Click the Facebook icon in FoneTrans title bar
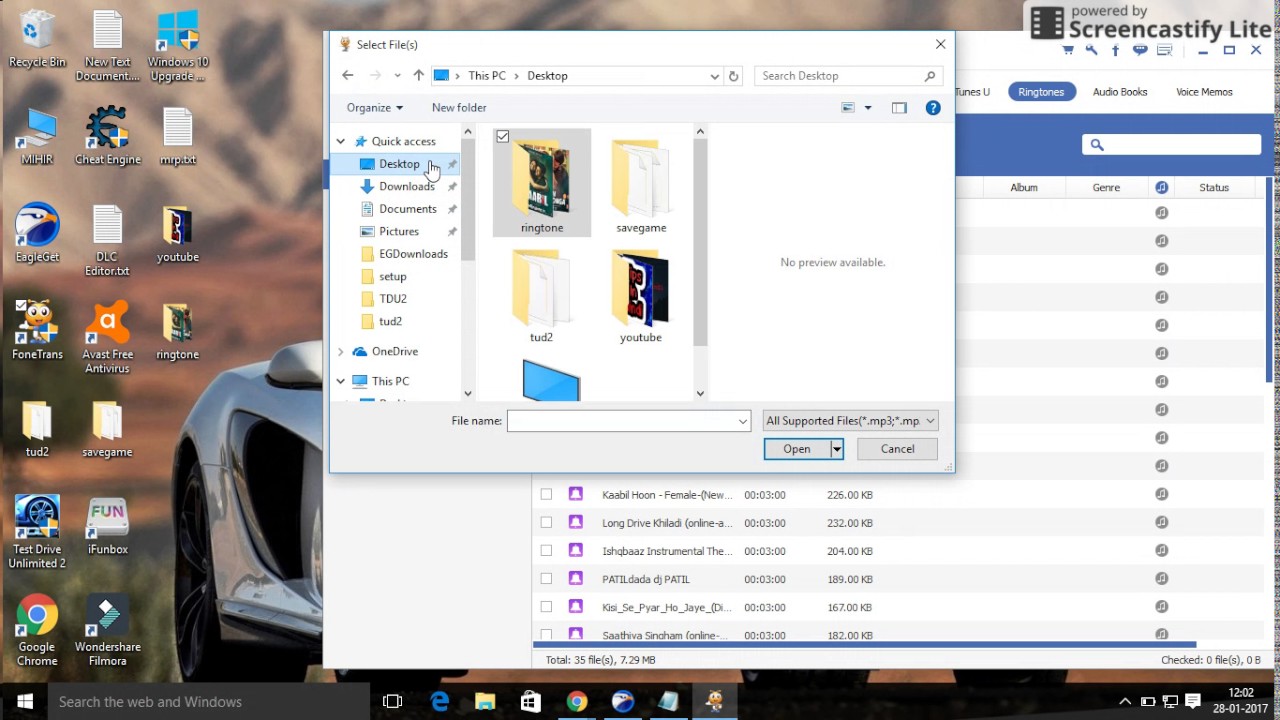The height and width of the screenshot is (720, 1280). [1115, 50]
